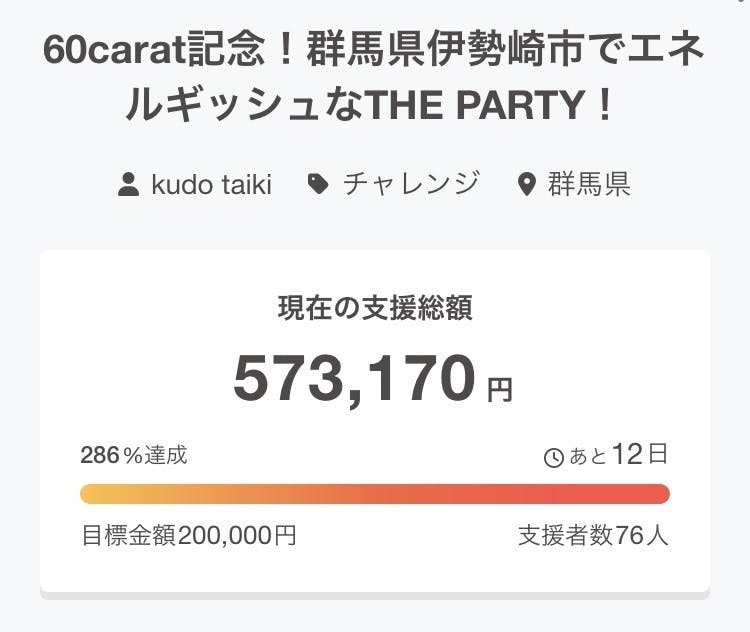This screenshot has height=632, width=750.
Task: Click the title's second line ending in THE PARTY
Action: pos(375,104)
